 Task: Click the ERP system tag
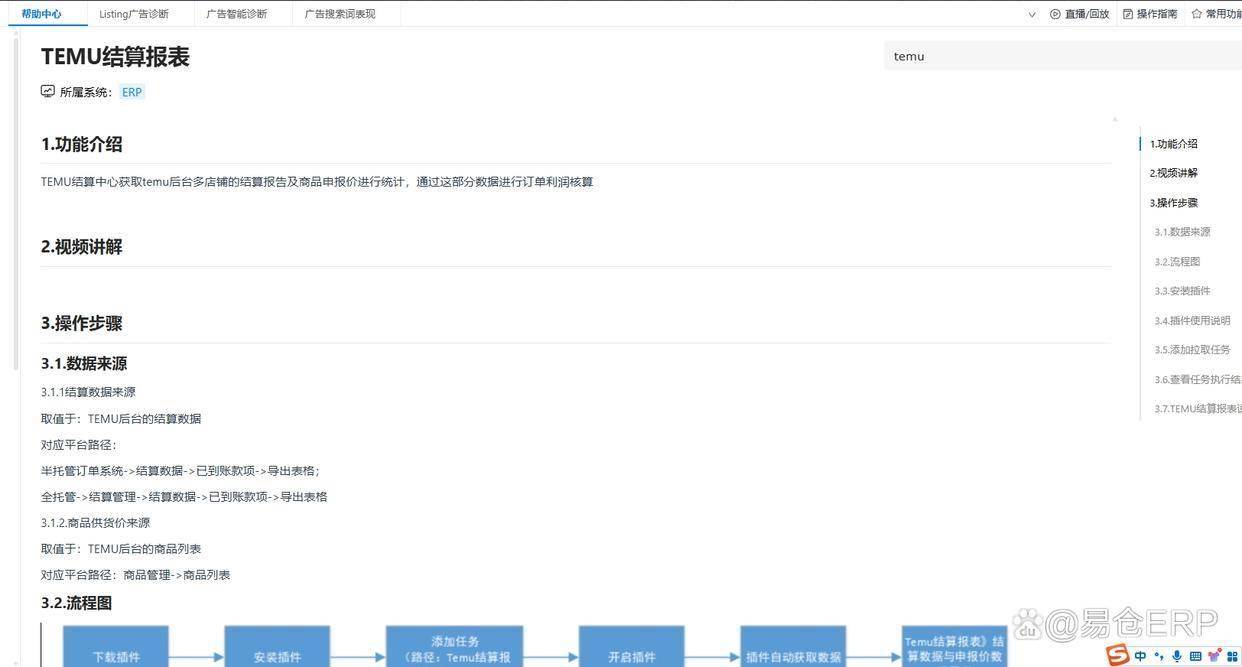click(x=132, y=92)
